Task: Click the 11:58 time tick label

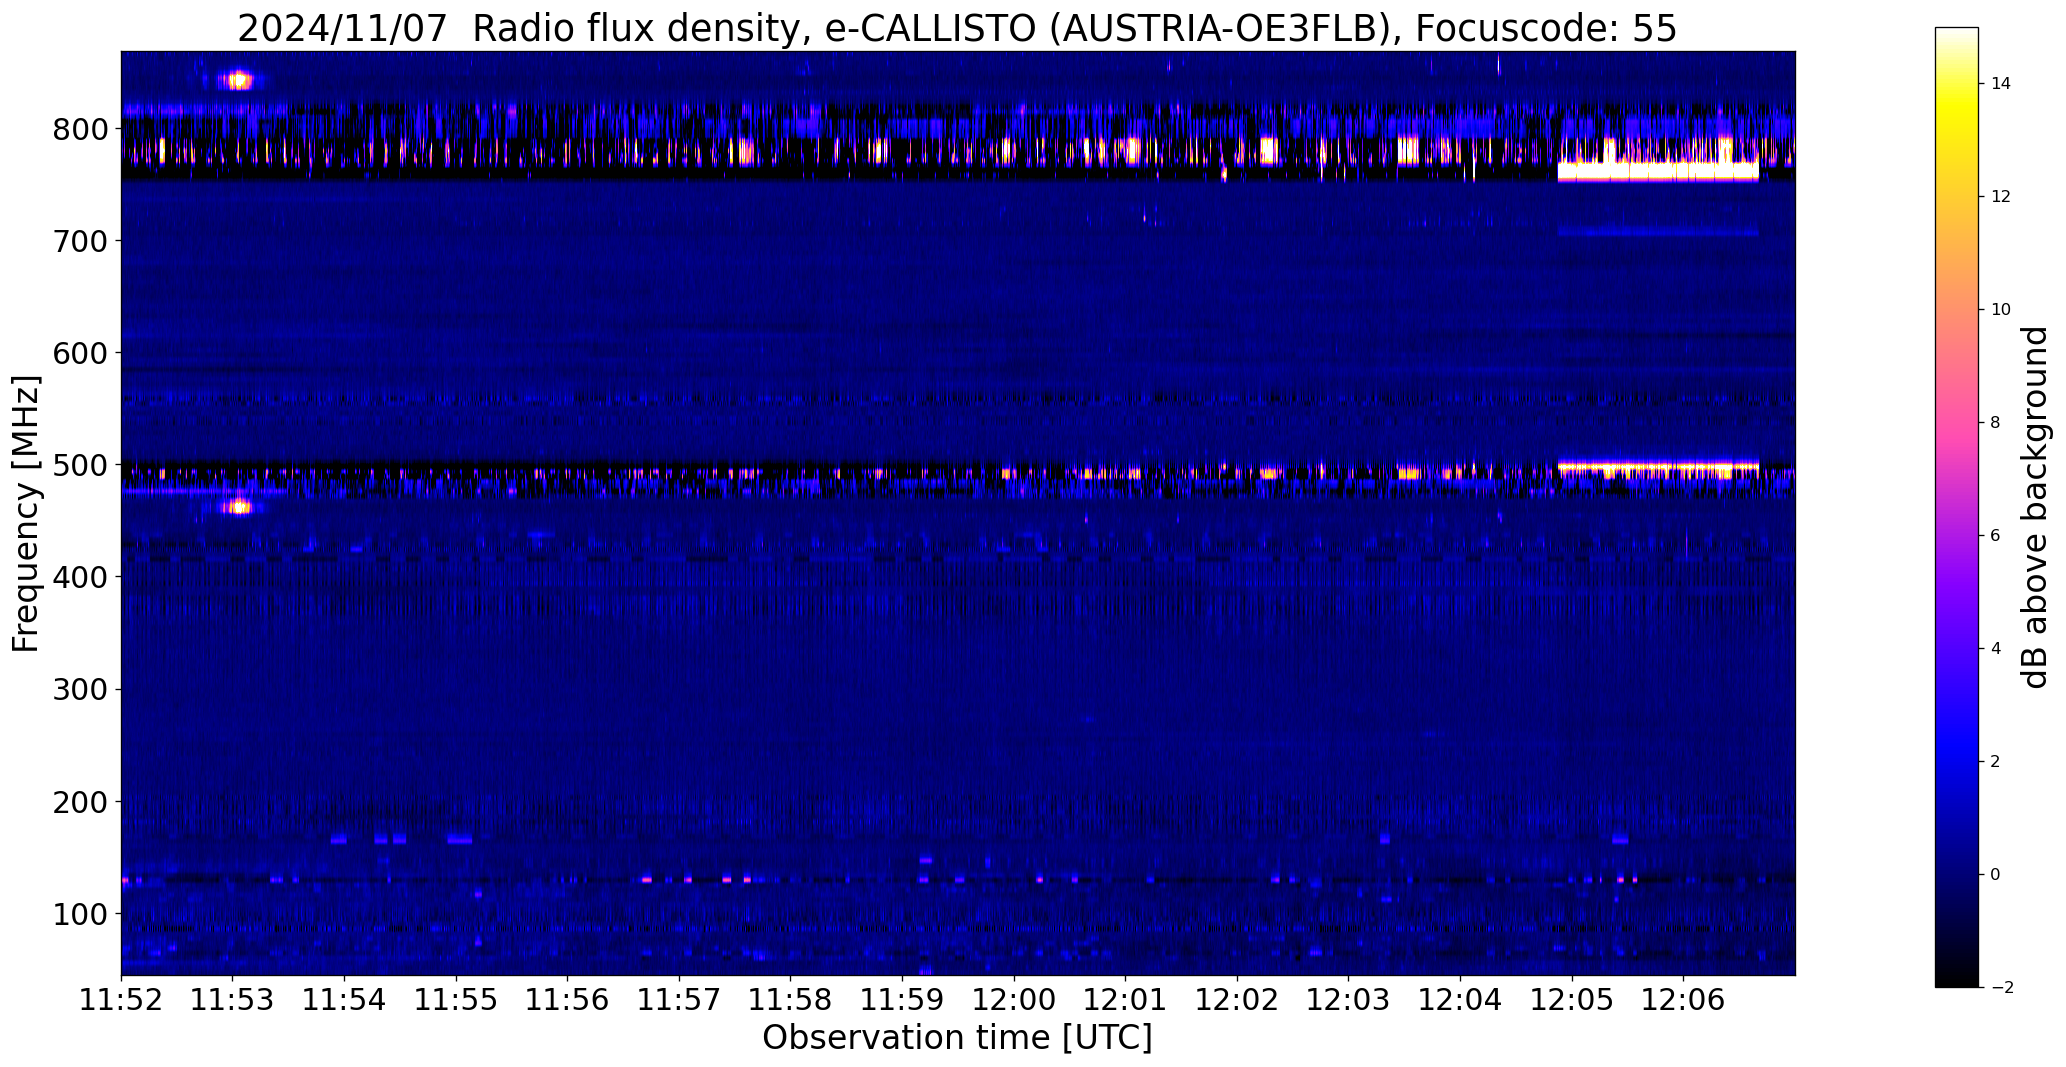Action: pyautogui.click(x=791, y=1000)
